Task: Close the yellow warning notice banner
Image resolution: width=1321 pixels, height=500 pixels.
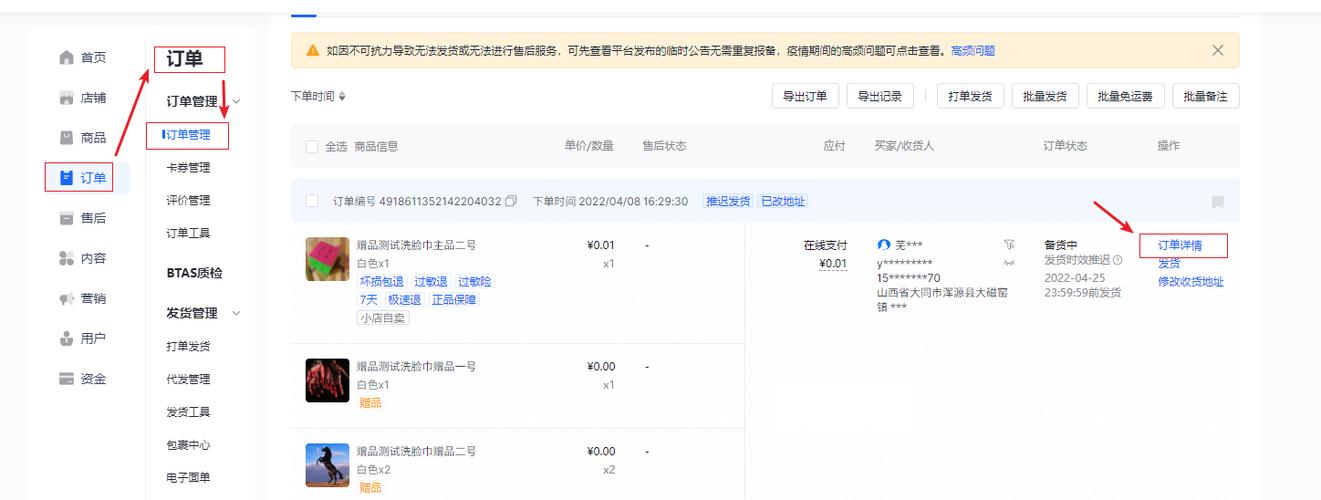Action: click(x=1217, y=50)
